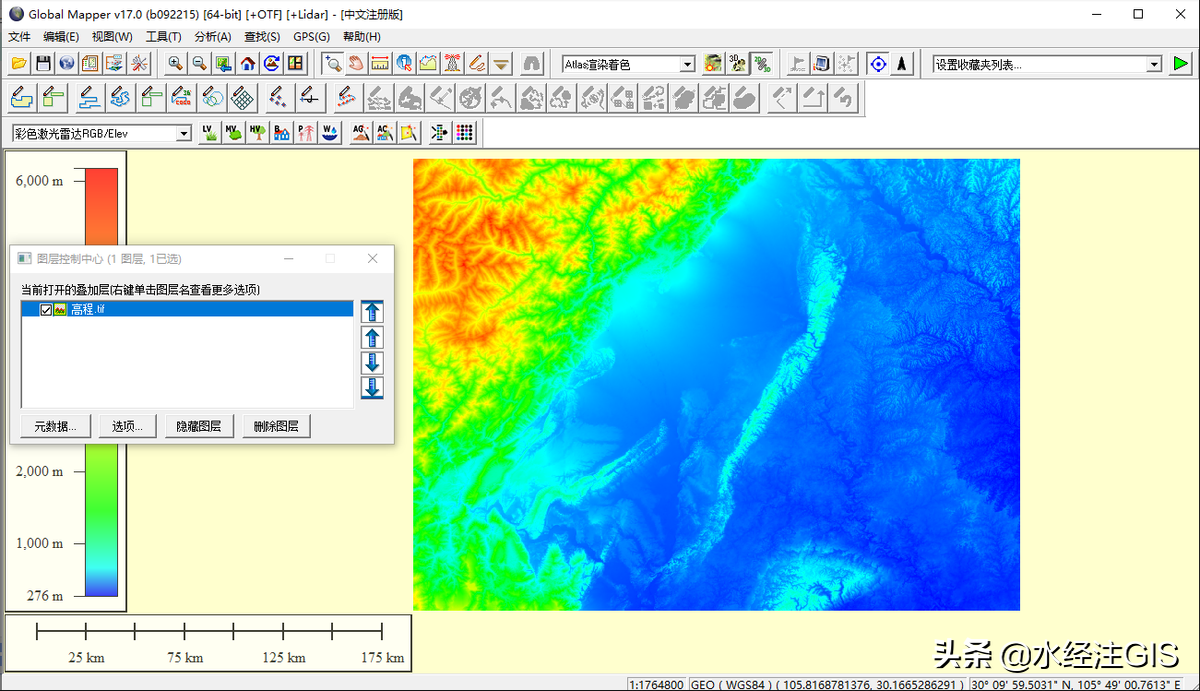Click the create grid feature icon
The height and width of the screenshot is (691, 1200).
coord(242,97)
